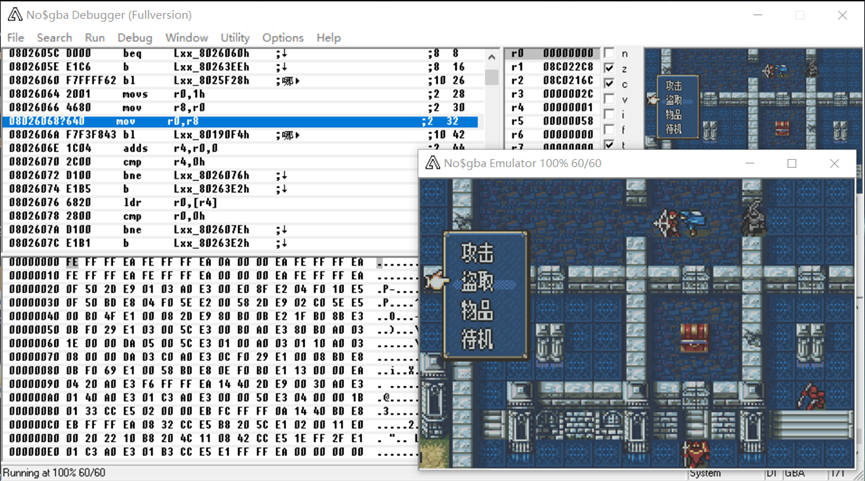The width and height of the screenshot is (865, 481).
Task: Click the disassembly scrollbar up arrow
Action: tap(492, 56)
